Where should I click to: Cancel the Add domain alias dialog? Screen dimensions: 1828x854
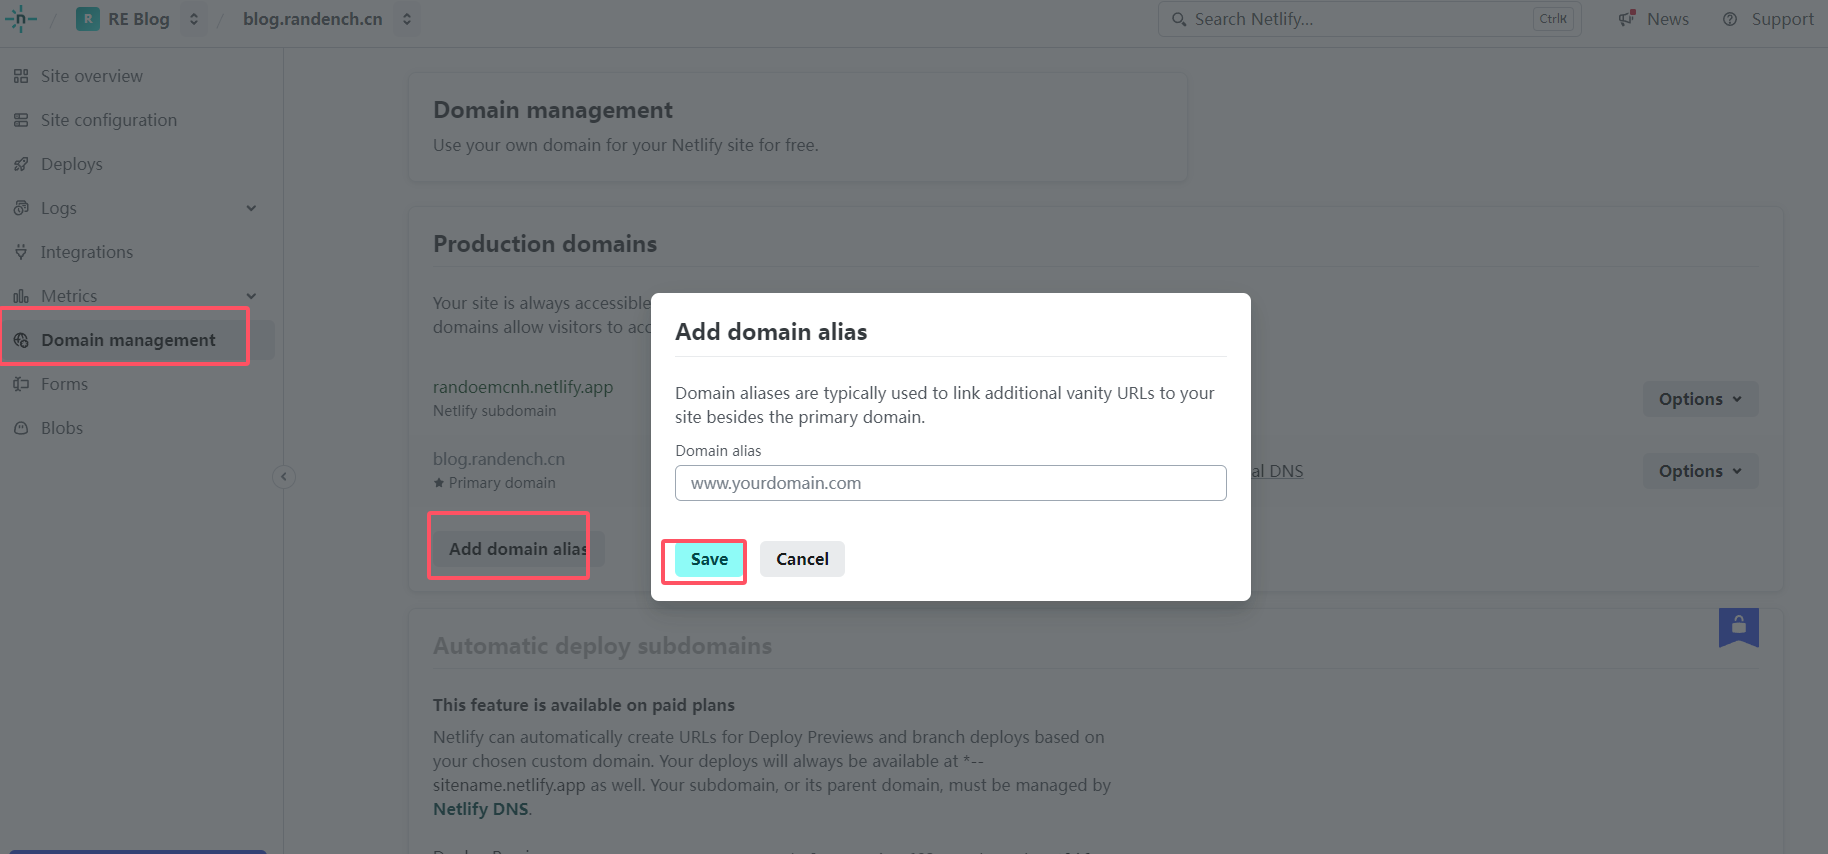pyautogui.click(x=802, y=559)
